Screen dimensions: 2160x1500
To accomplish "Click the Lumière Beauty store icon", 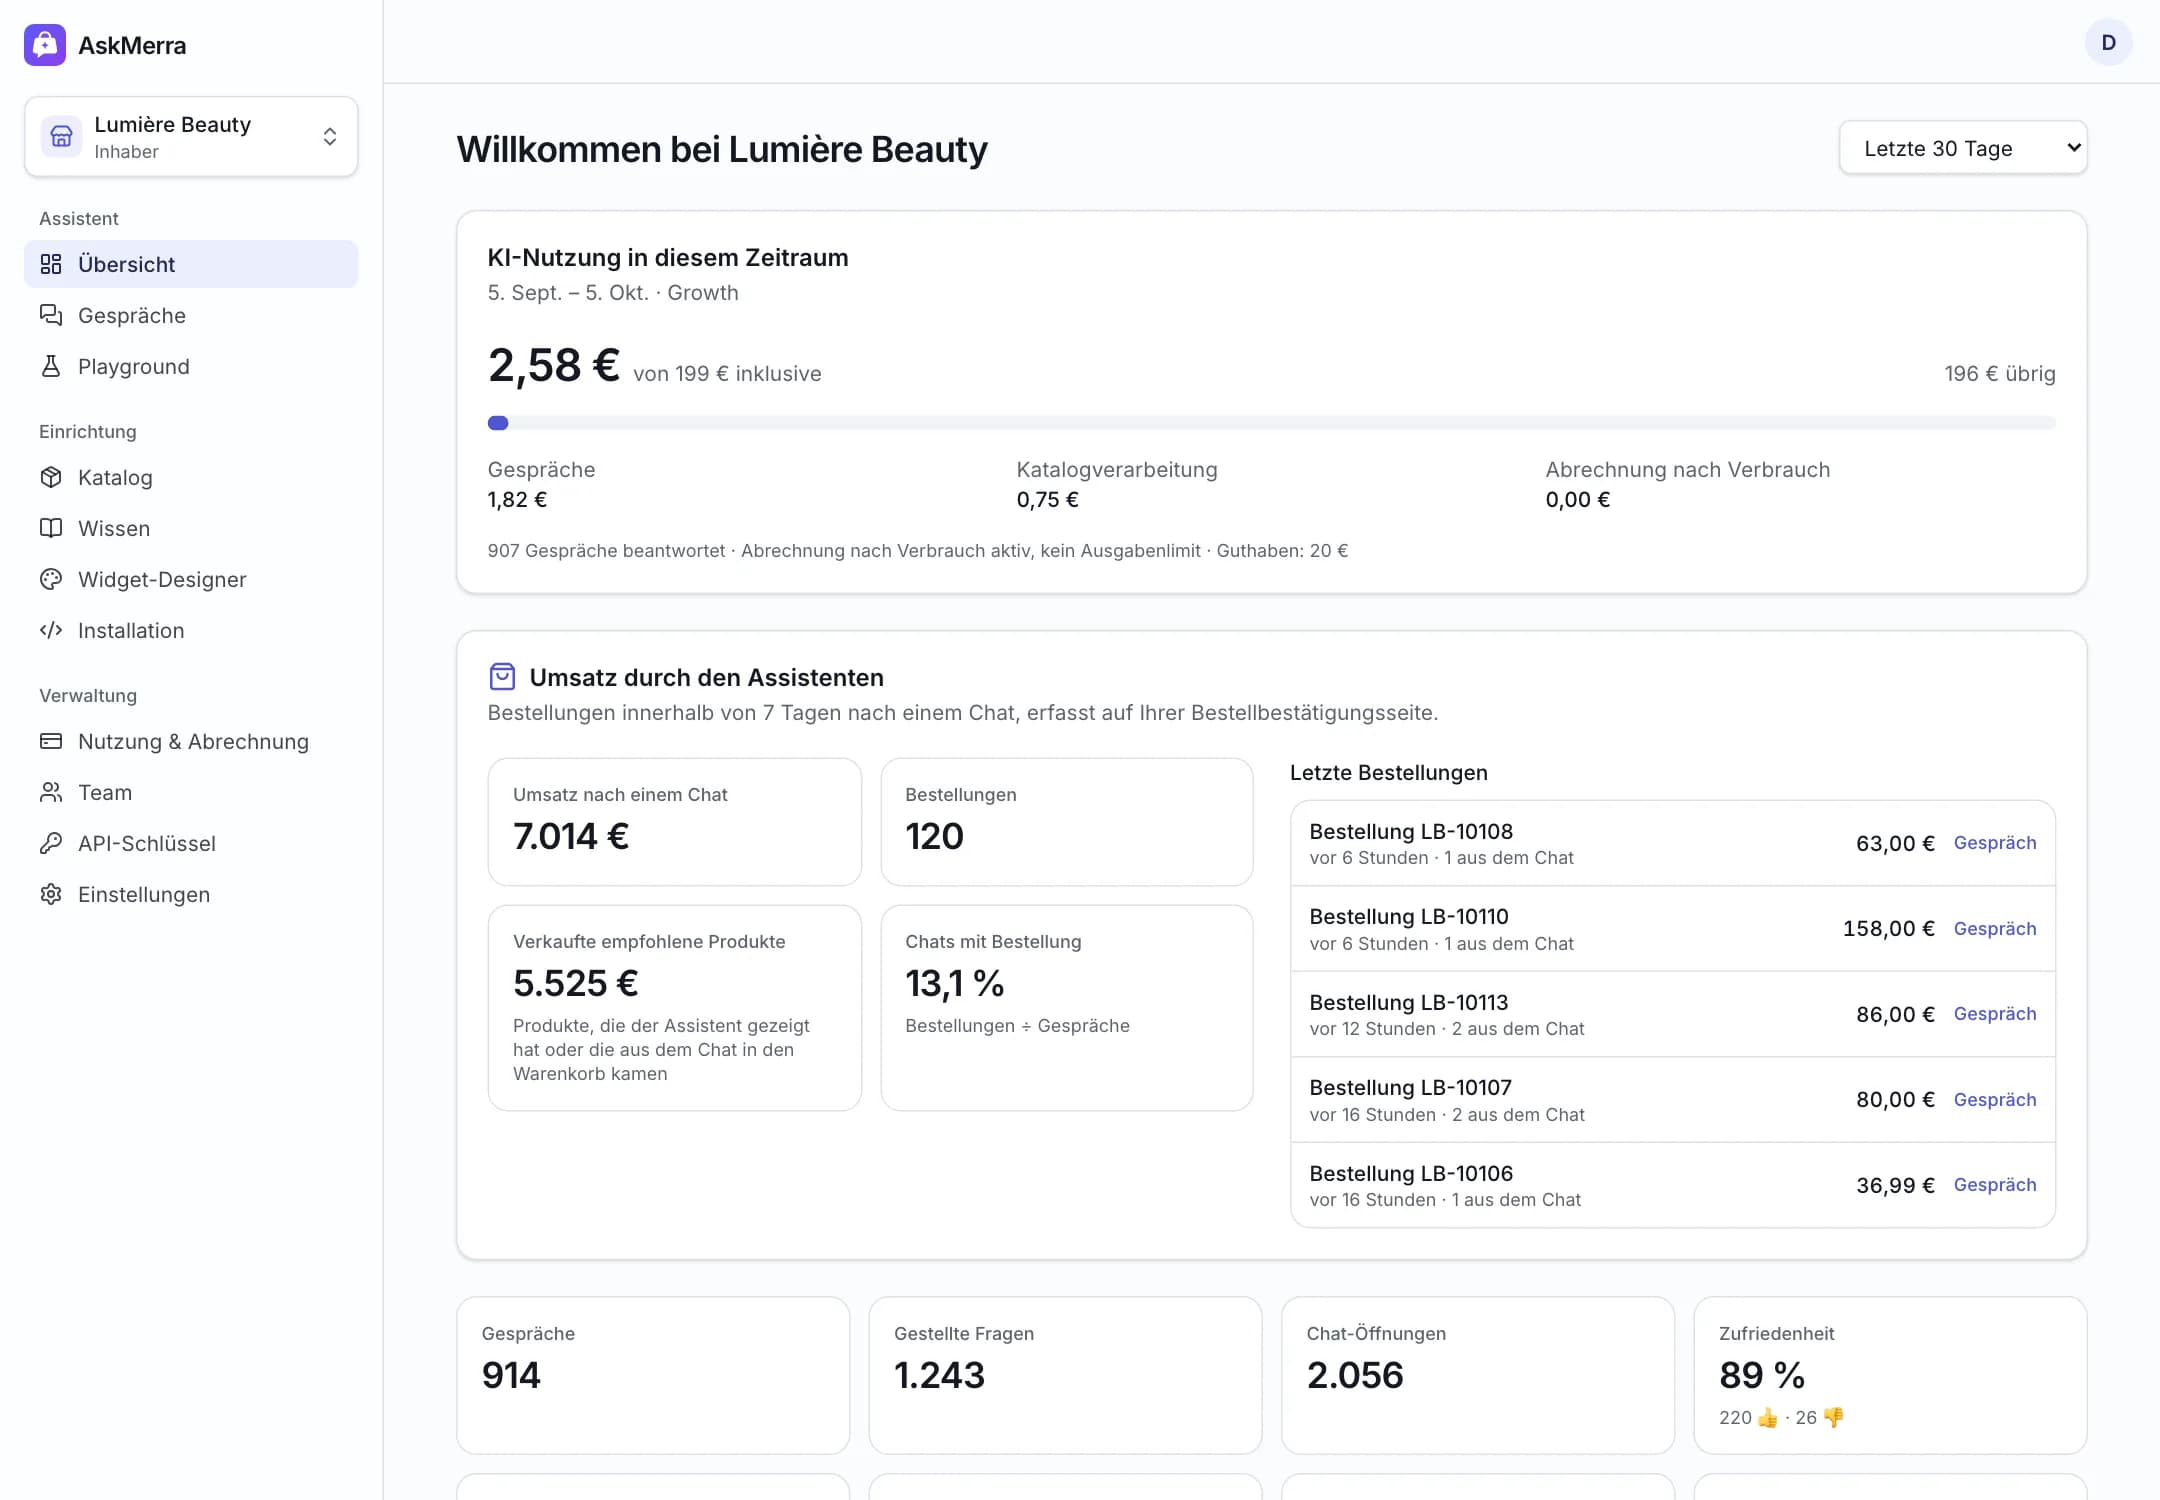I will pyautogui.click(x=61, y=136).
